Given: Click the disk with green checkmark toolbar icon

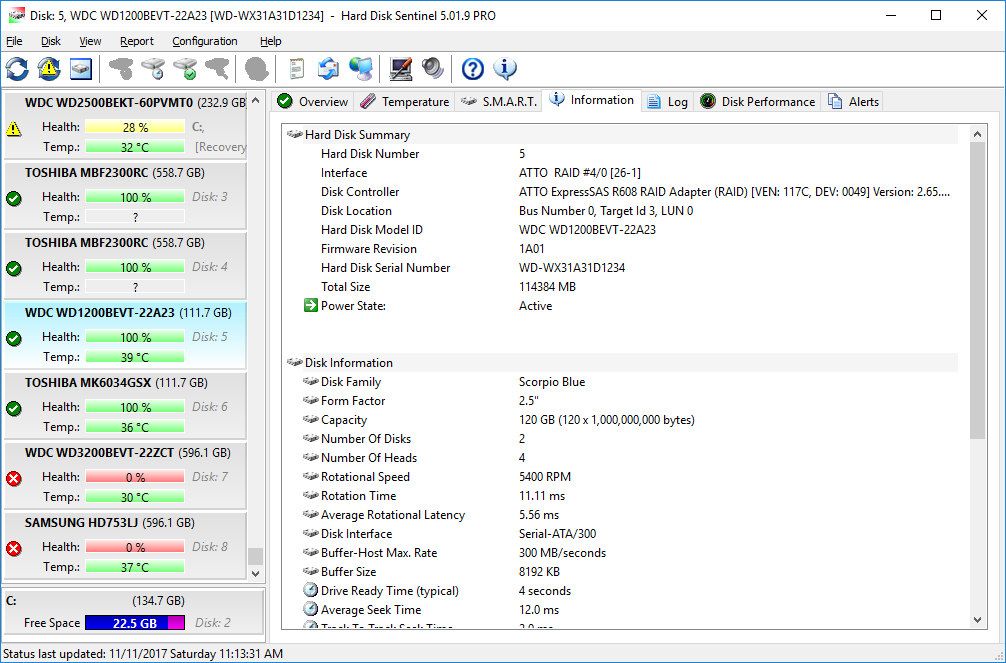Looking at the screenshot, I should click(x=186, y=69).
